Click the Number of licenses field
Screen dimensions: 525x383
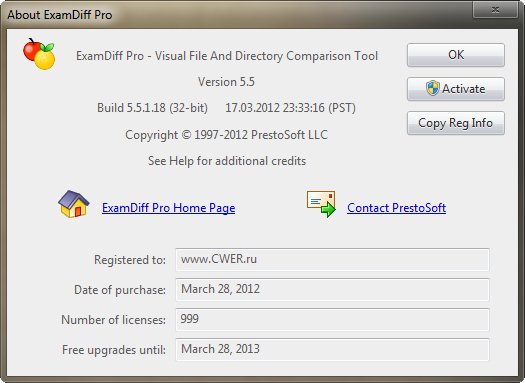coord(332,319)
